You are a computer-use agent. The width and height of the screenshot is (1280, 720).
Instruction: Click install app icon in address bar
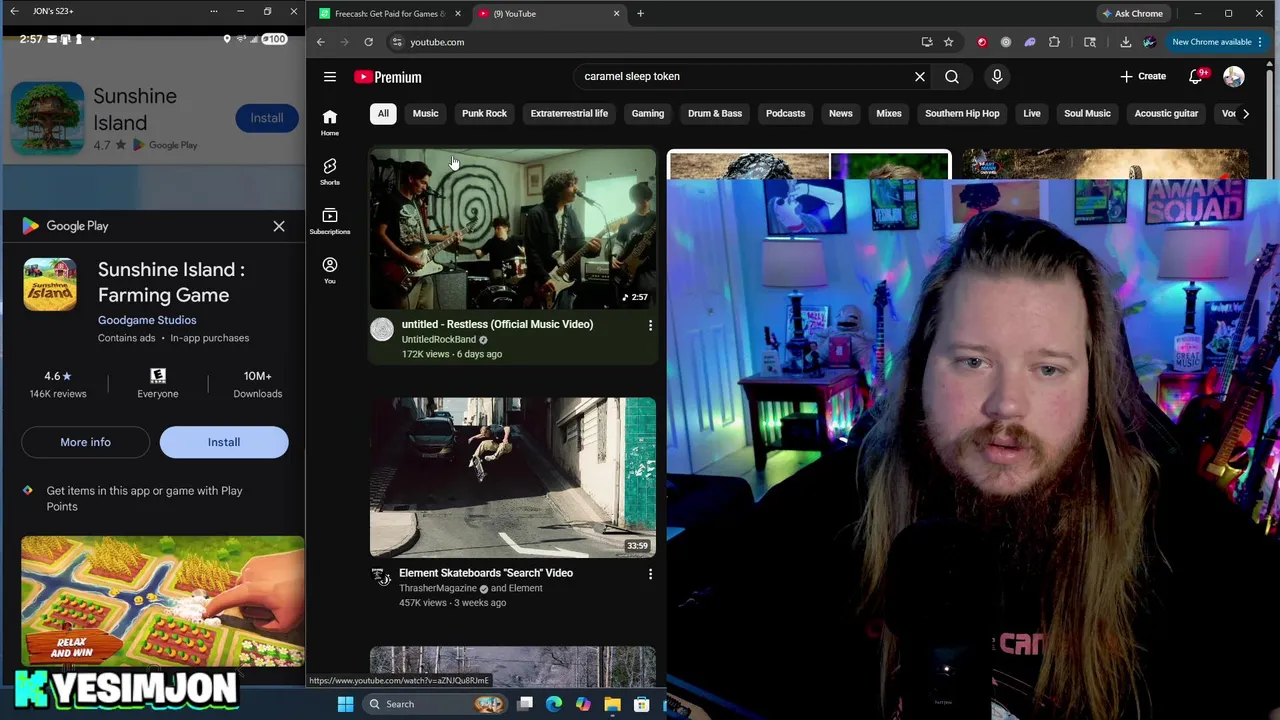[927, 42]
